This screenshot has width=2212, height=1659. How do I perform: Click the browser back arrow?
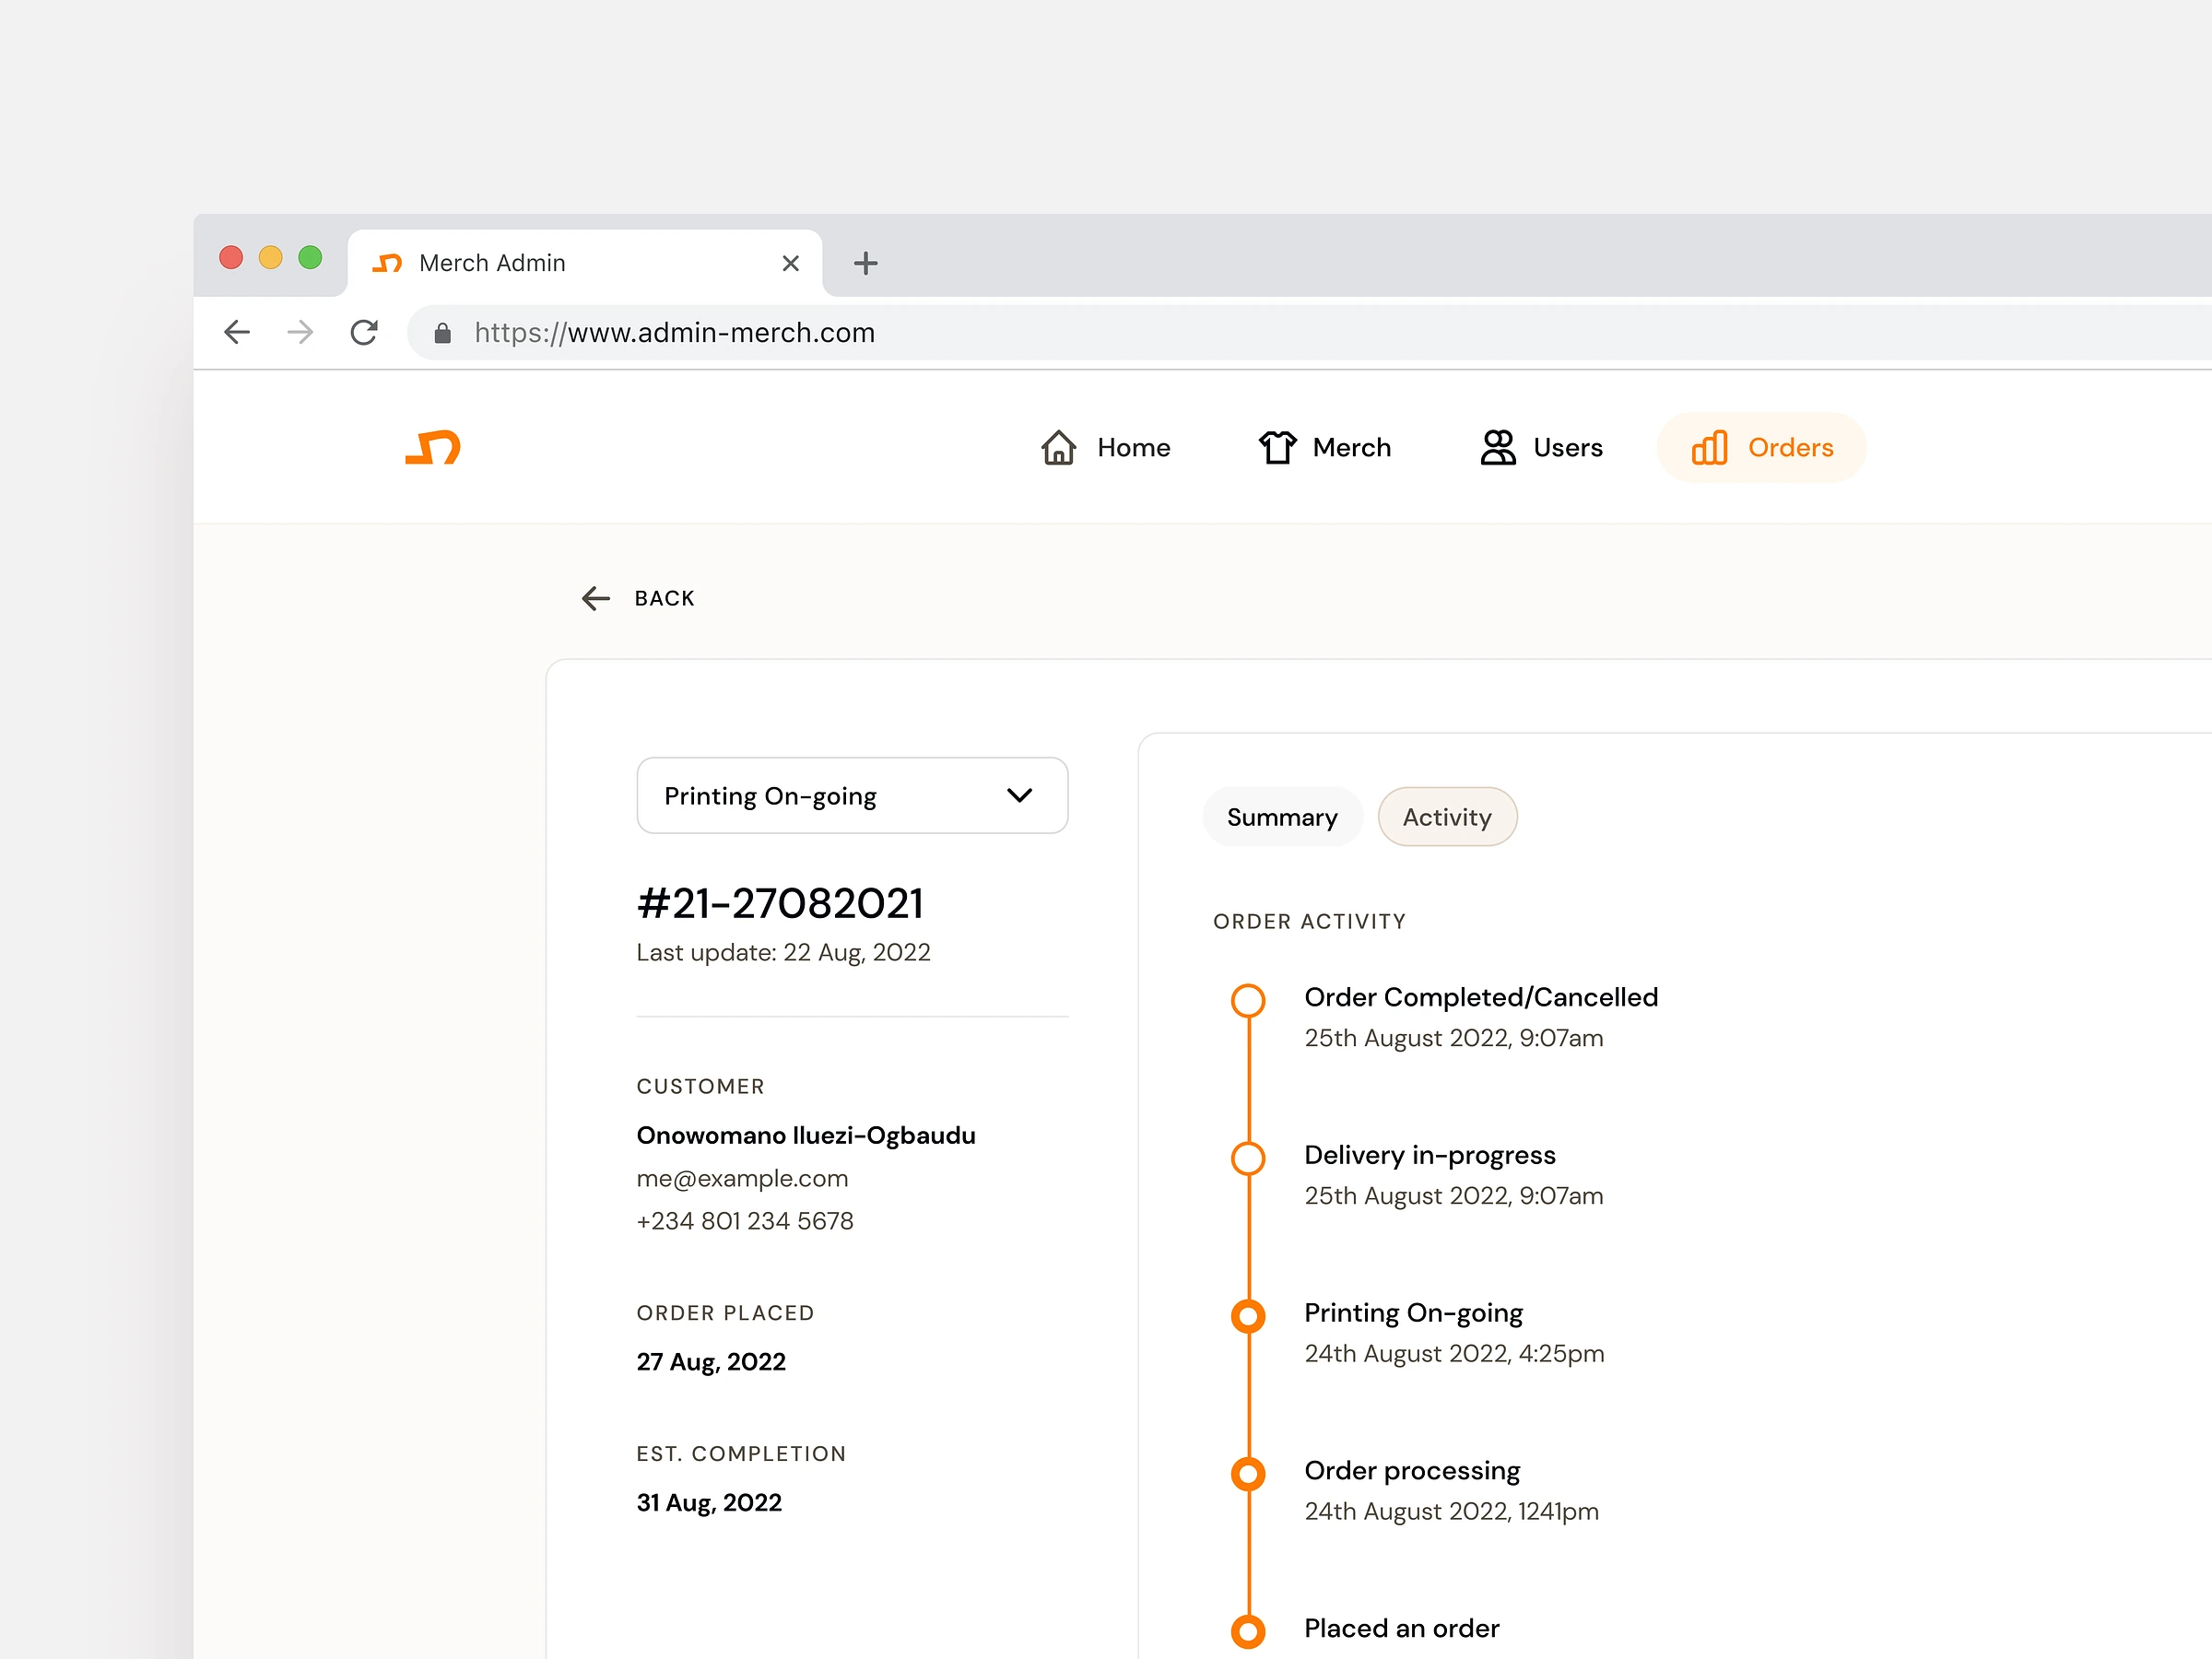[237, 332]
